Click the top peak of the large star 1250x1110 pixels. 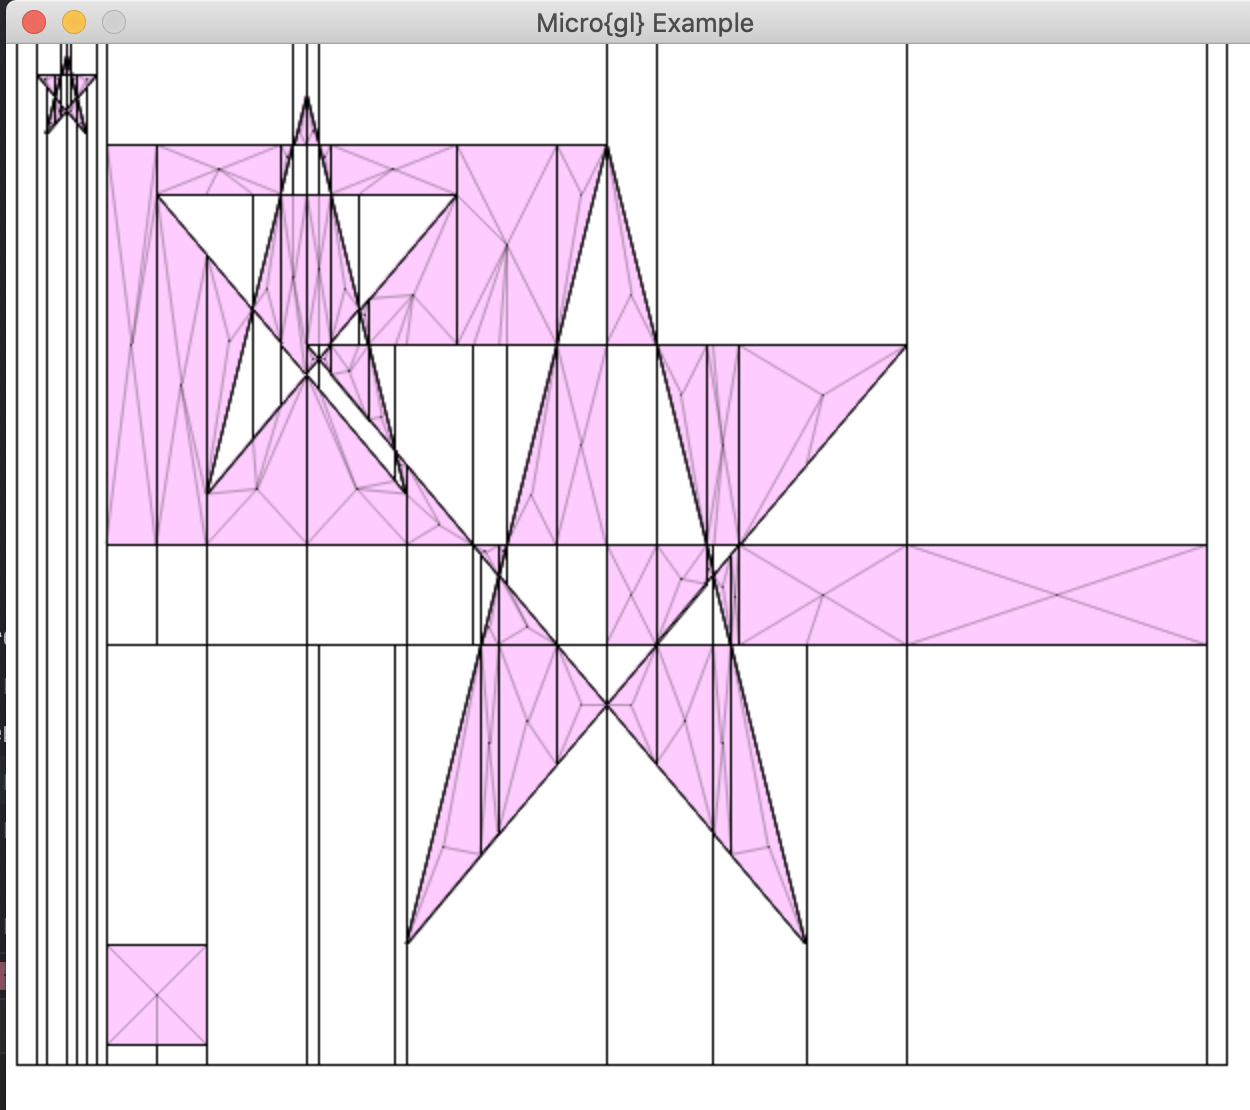(x=607, y=149)
